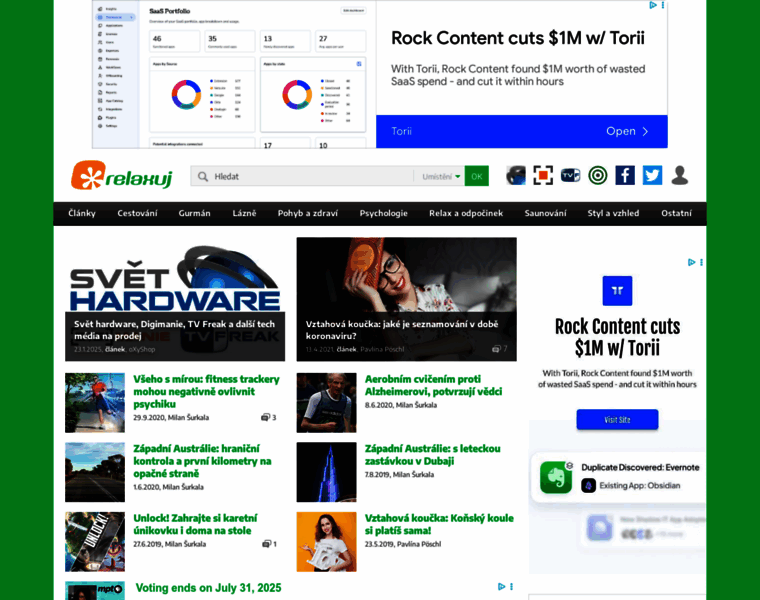
Task: Open article Vztahová koučka: Koňský koule
Action: point(439,524)
